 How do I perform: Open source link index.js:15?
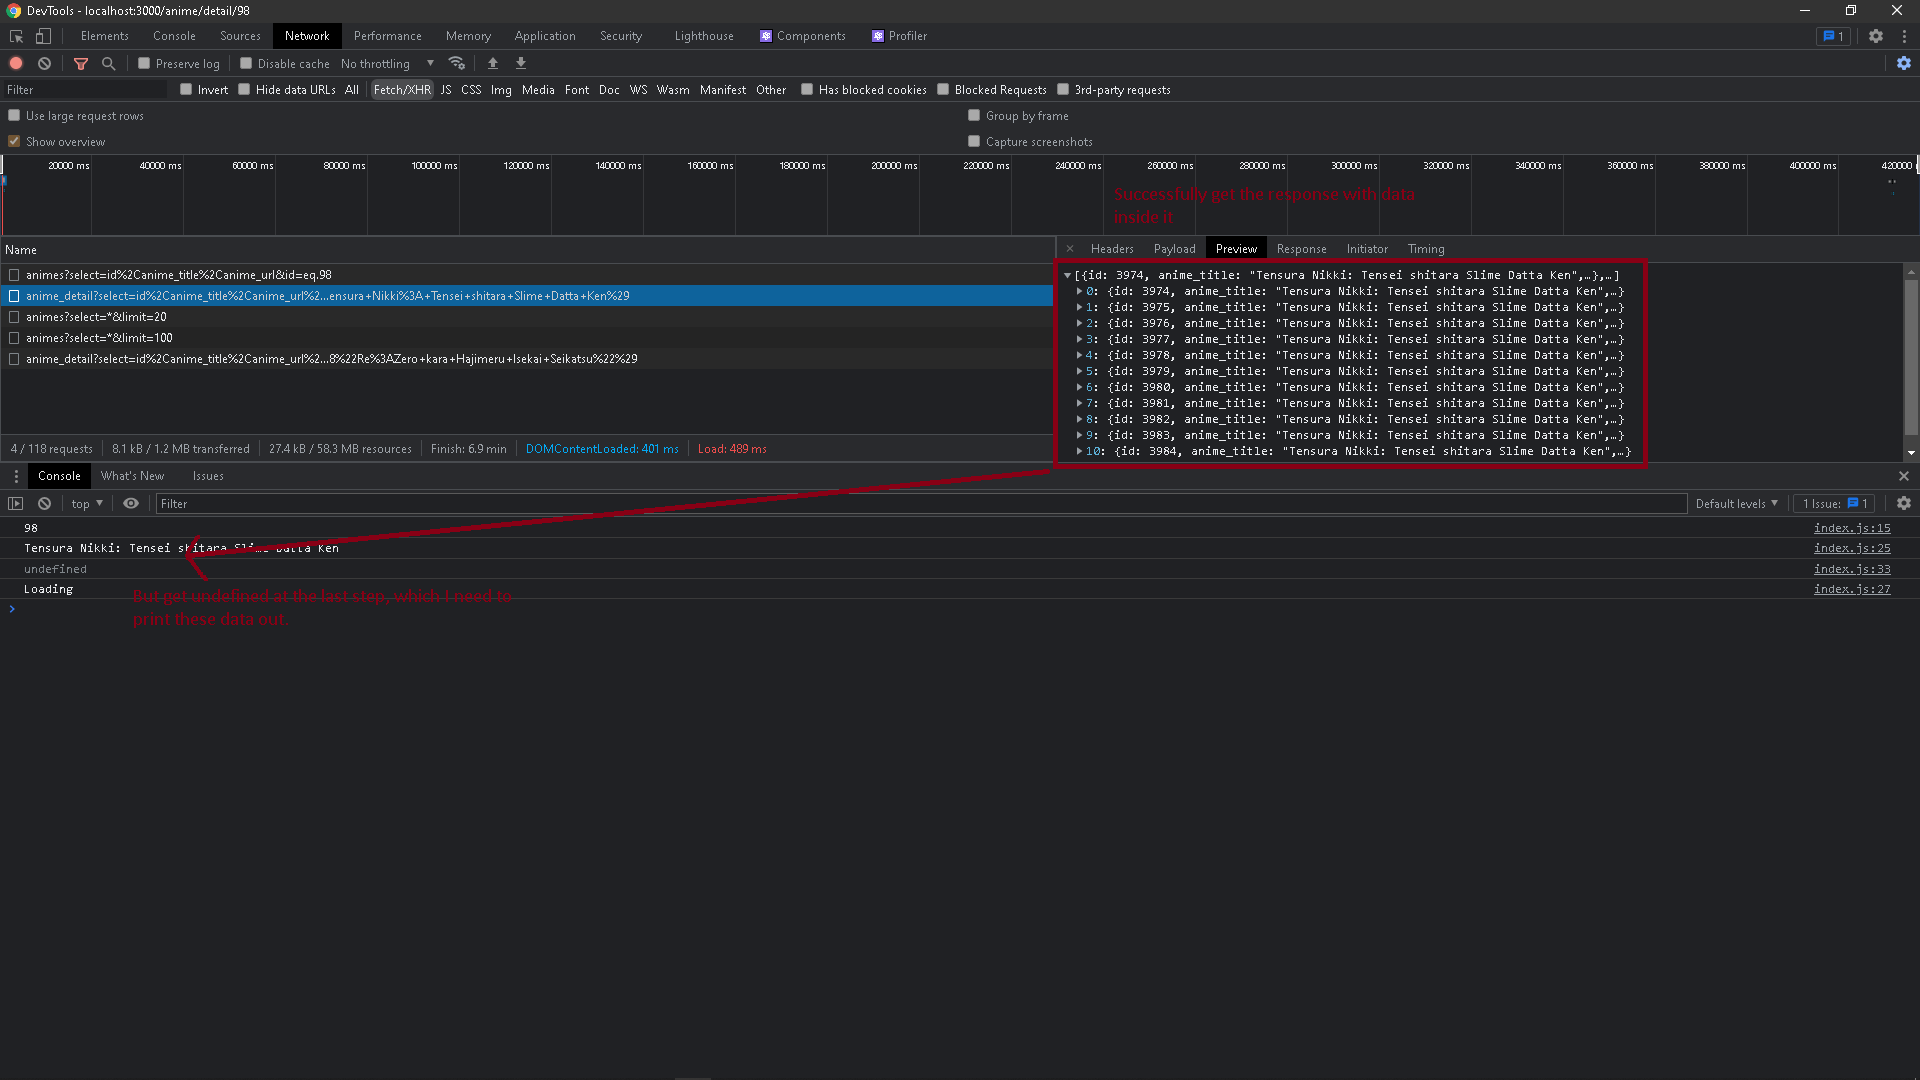(x=1852, y=528)
